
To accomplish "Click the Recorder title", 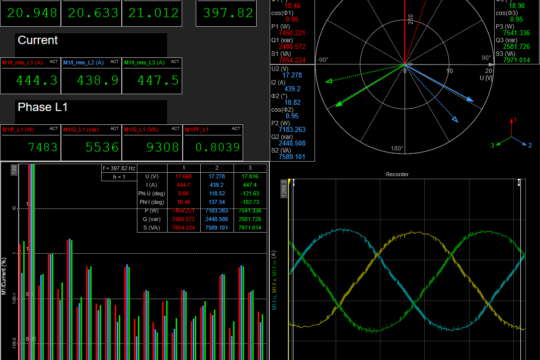I will 397,174.
